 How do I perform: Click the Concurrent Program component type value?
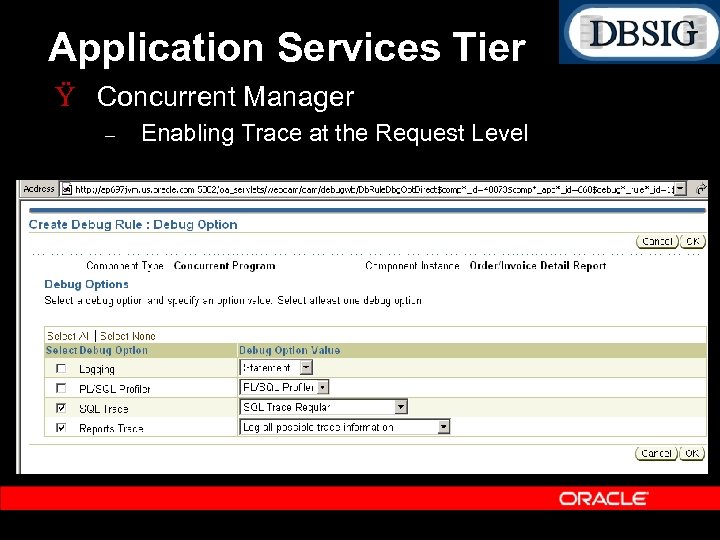point(225,266)
